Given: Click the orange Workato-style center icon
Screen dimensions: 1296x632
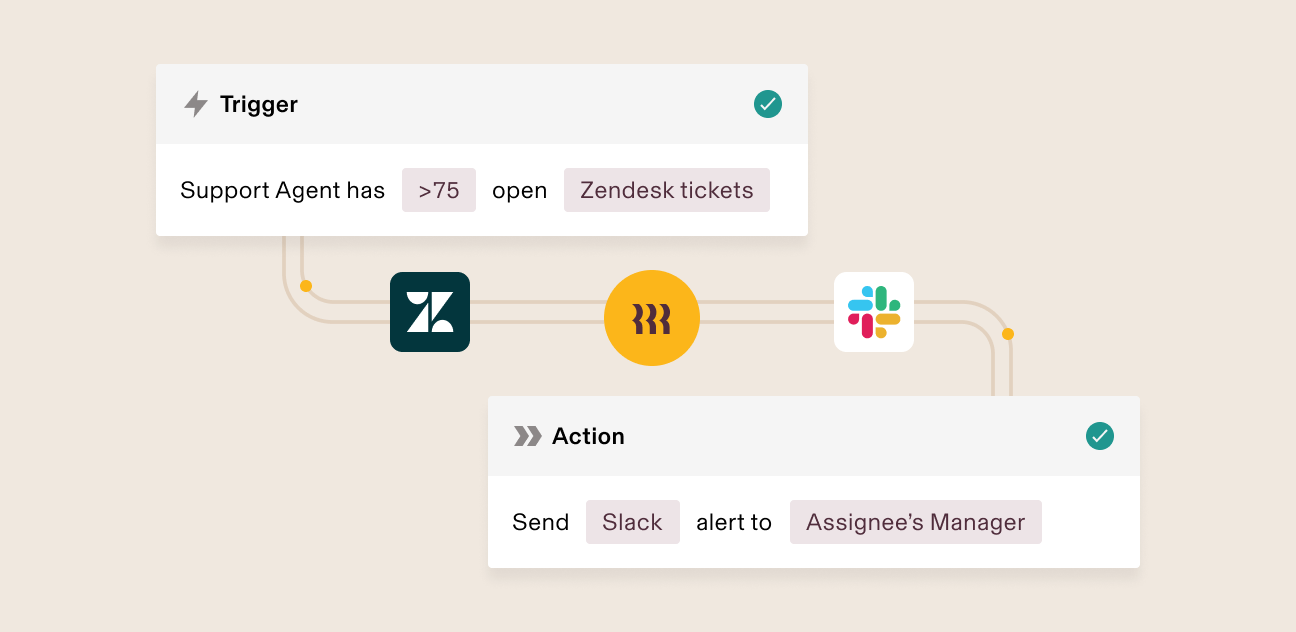Looking at the screenshot, I should pos(652,318).
